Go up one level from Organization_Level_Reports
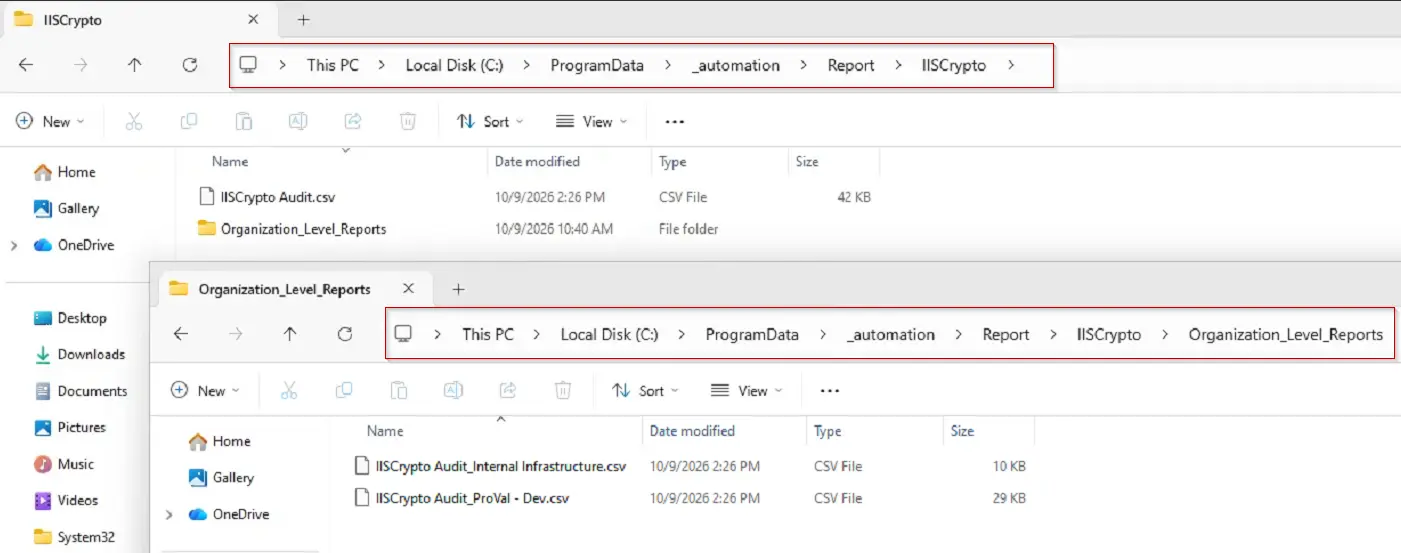The height and width of the screenshot is (553, 1401). point(290,334)
